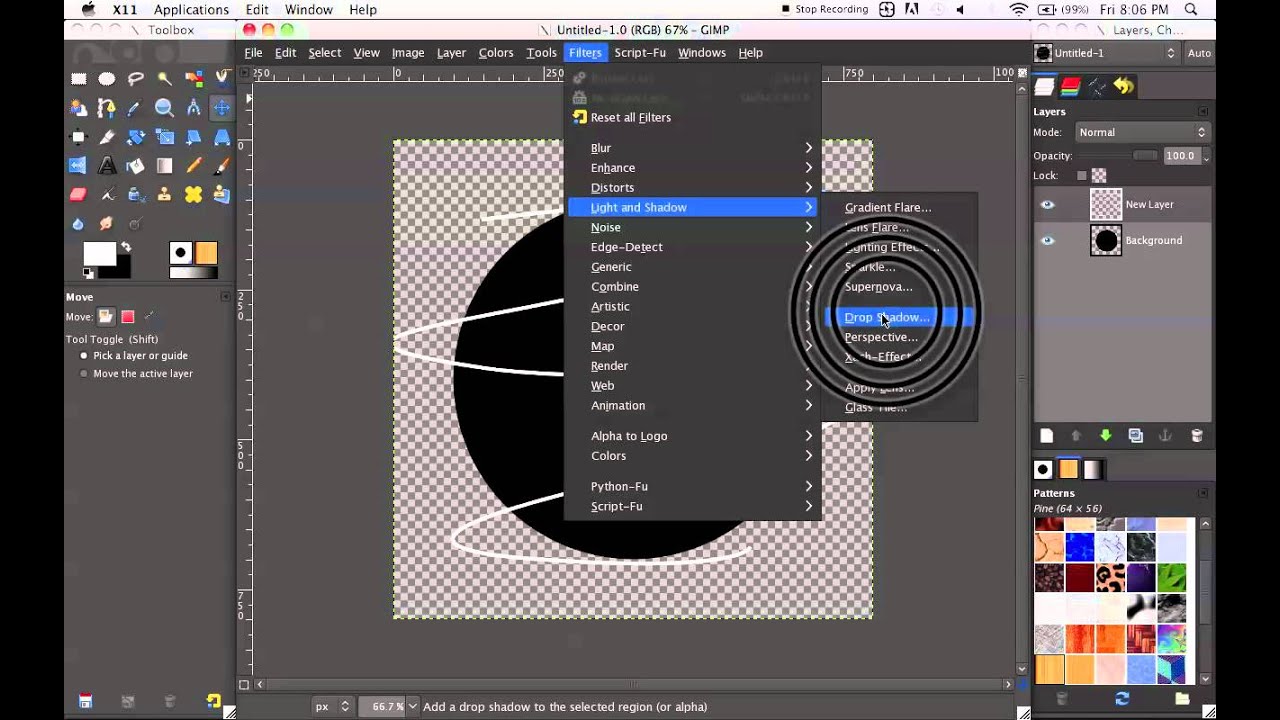Hide the Background layer

click(1047, 241)
